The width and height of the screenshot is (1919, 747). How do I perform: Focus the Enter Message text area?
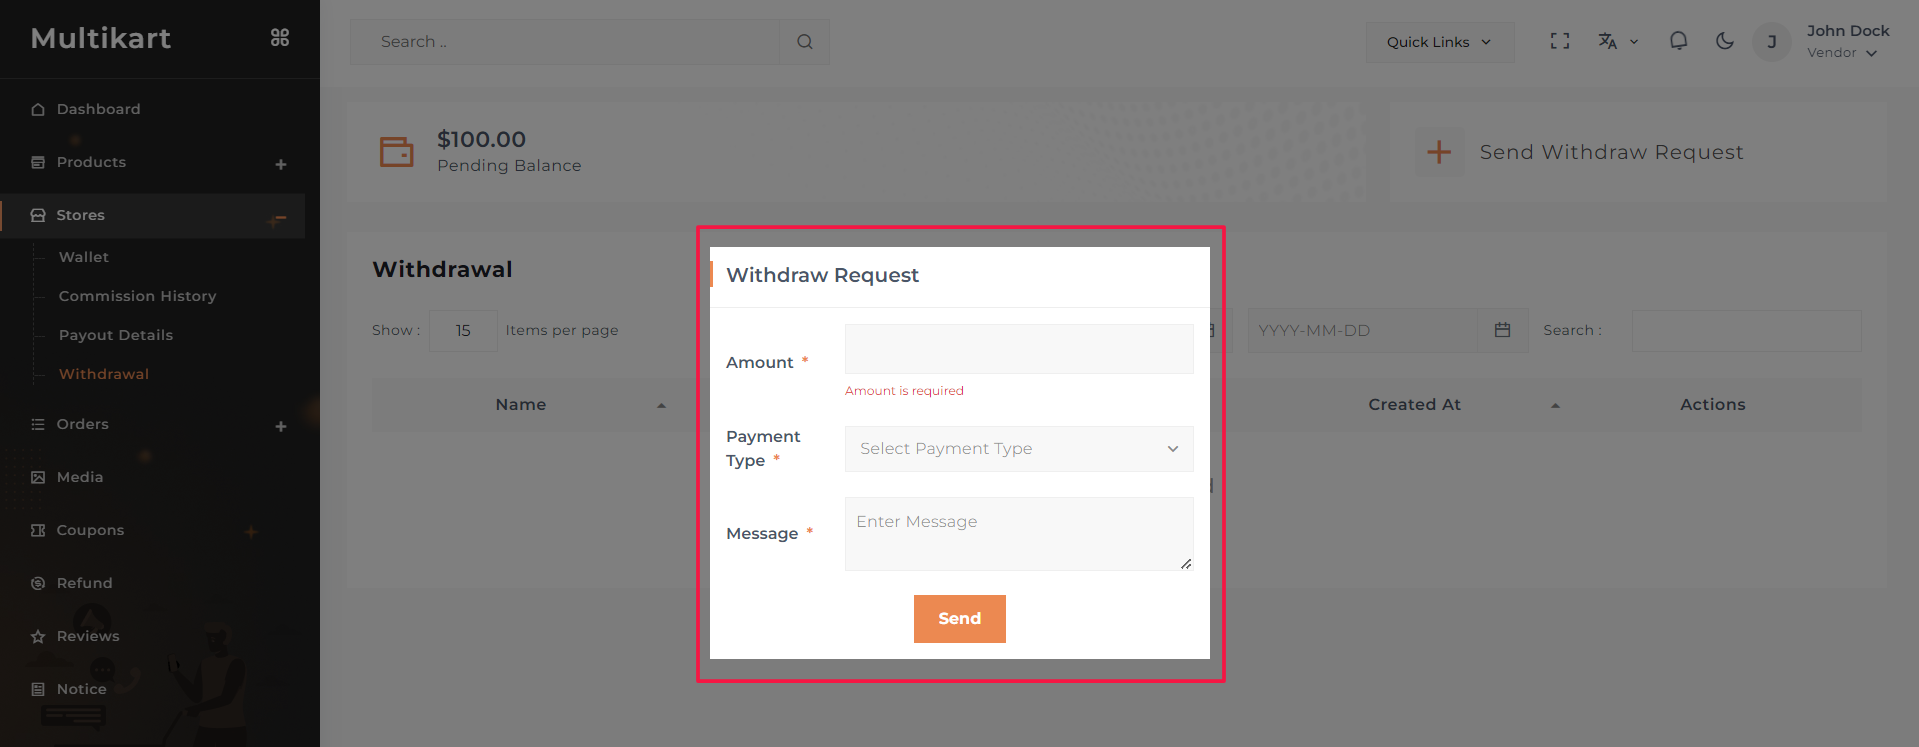1019,533
